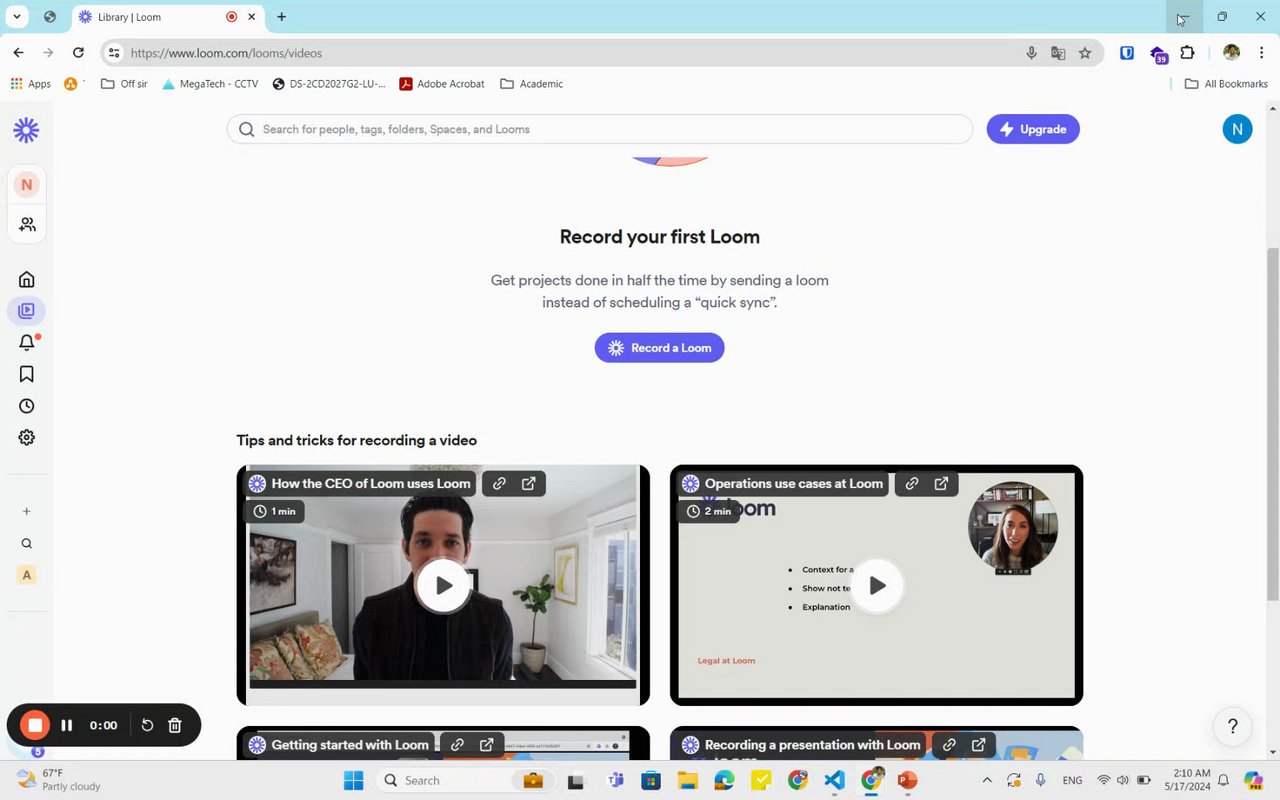
Task: Open a new tab with the plus button
Action: (281, 17)
